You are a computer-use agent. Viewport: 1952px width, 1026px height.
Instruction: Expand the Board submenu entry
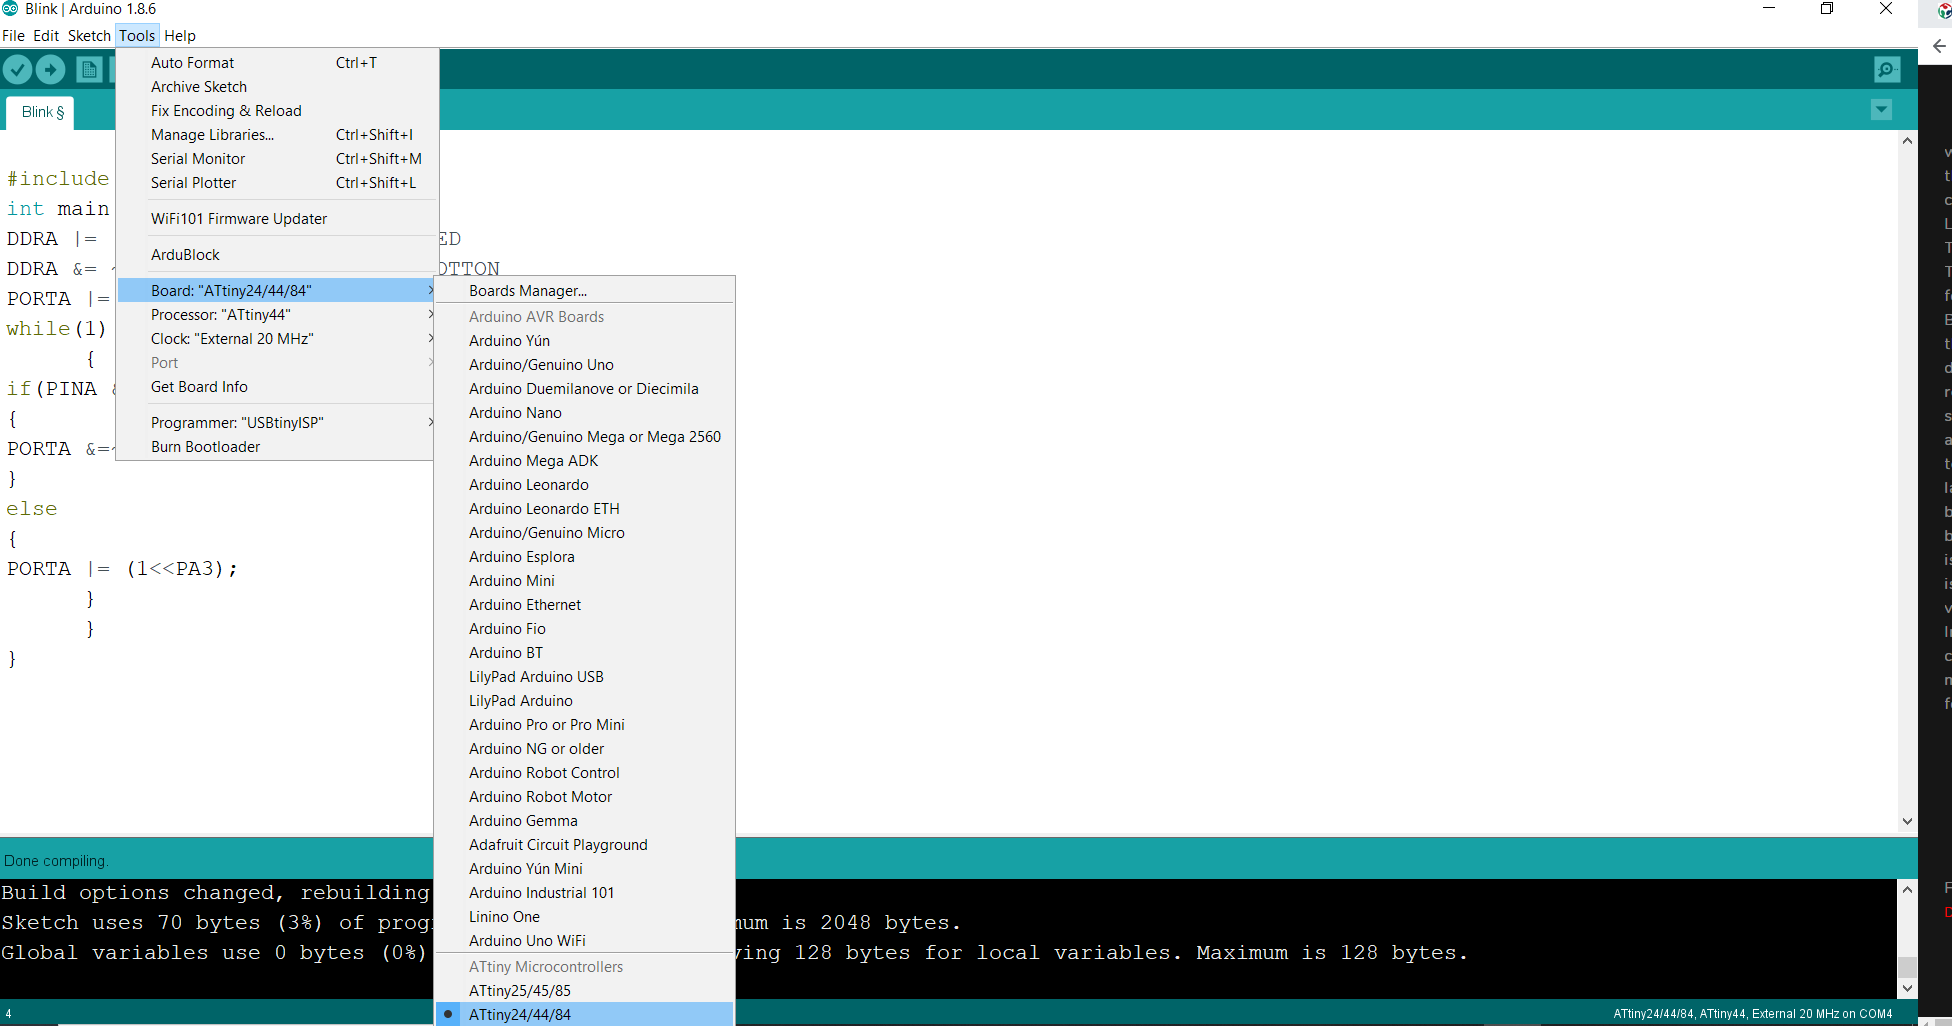point(276,290)
